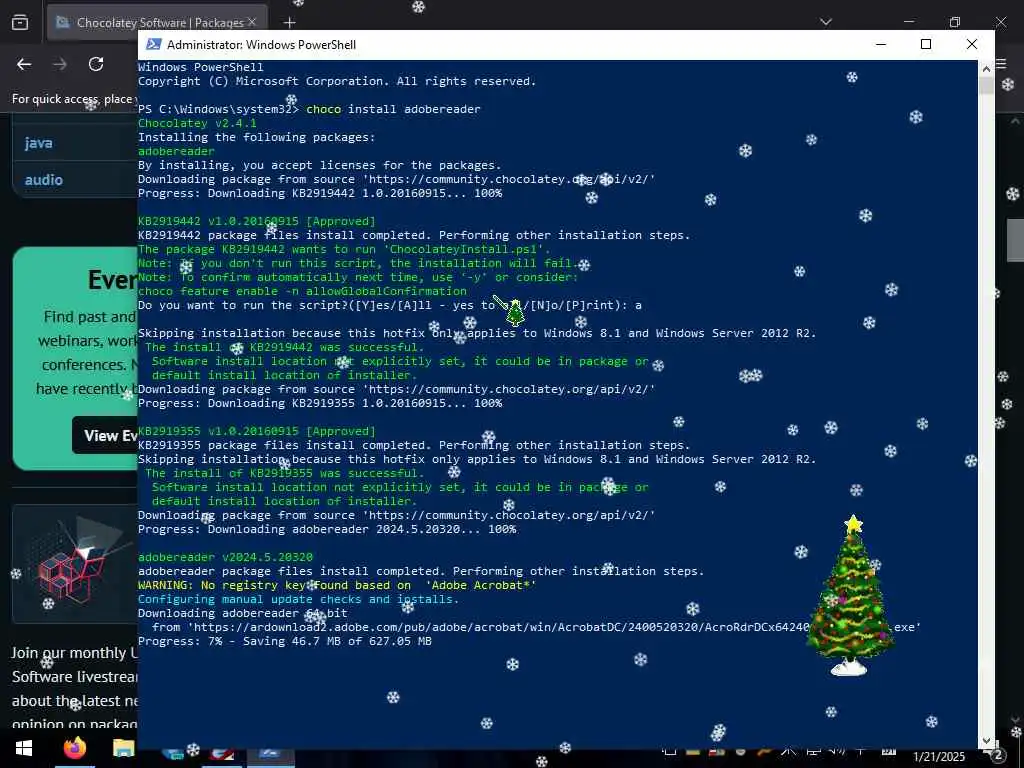The image size is (1024, 768).
Task: Open Firefox View in the browser
Action: 20,22
